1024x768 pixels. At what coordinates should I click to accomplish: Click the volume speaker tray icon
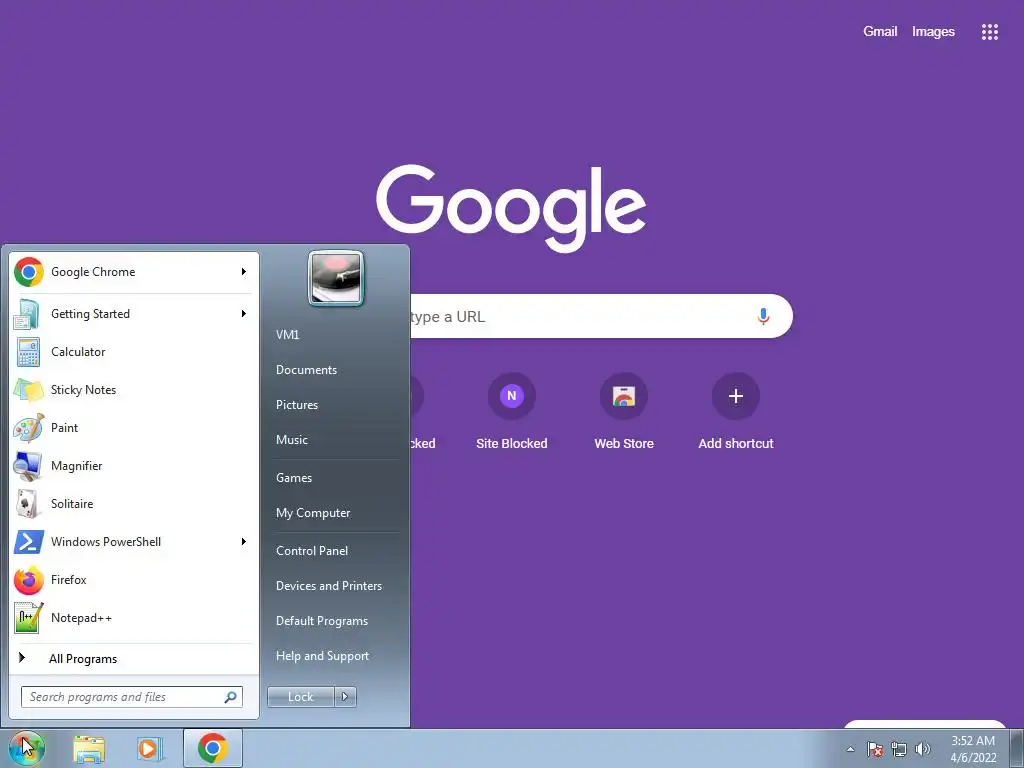point(923,749)
